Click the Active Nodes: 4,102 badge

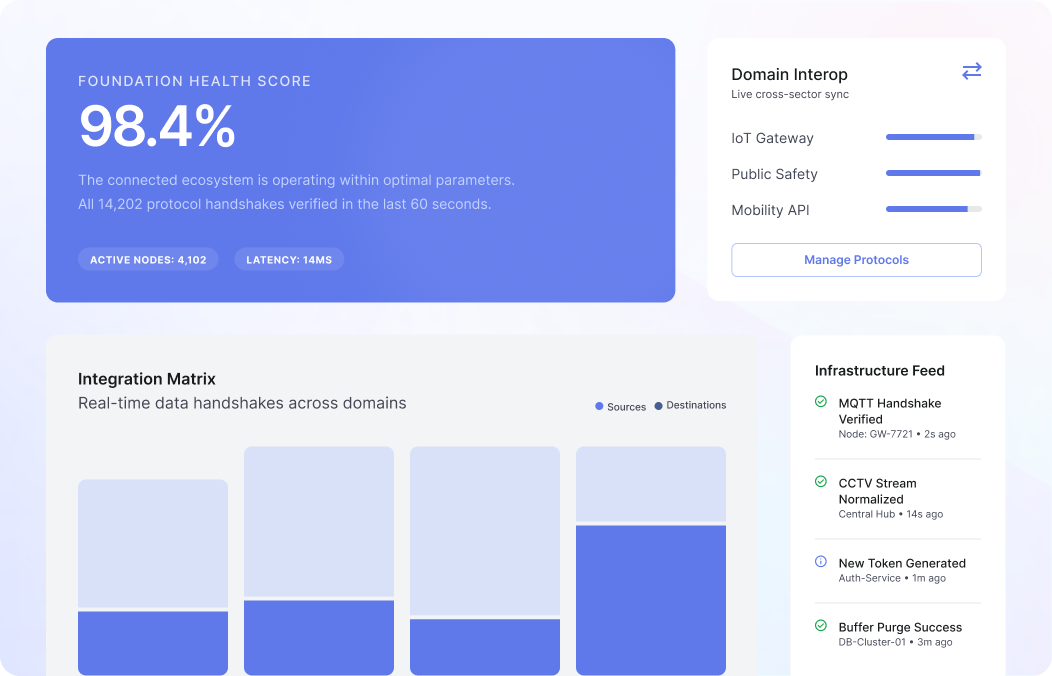pyautogui.click(x=148, y=260)
